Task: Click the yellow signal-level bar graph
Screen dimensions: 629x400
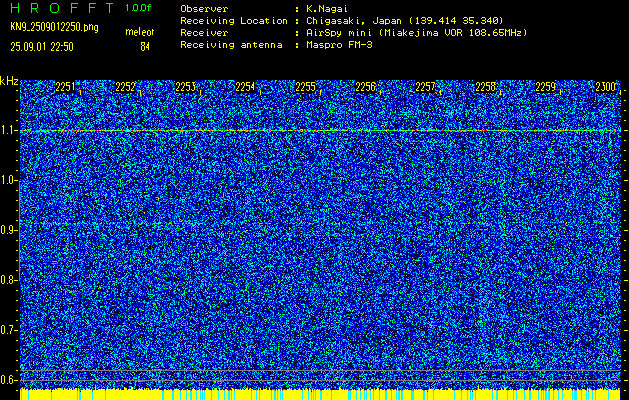Action: (321, 394)
